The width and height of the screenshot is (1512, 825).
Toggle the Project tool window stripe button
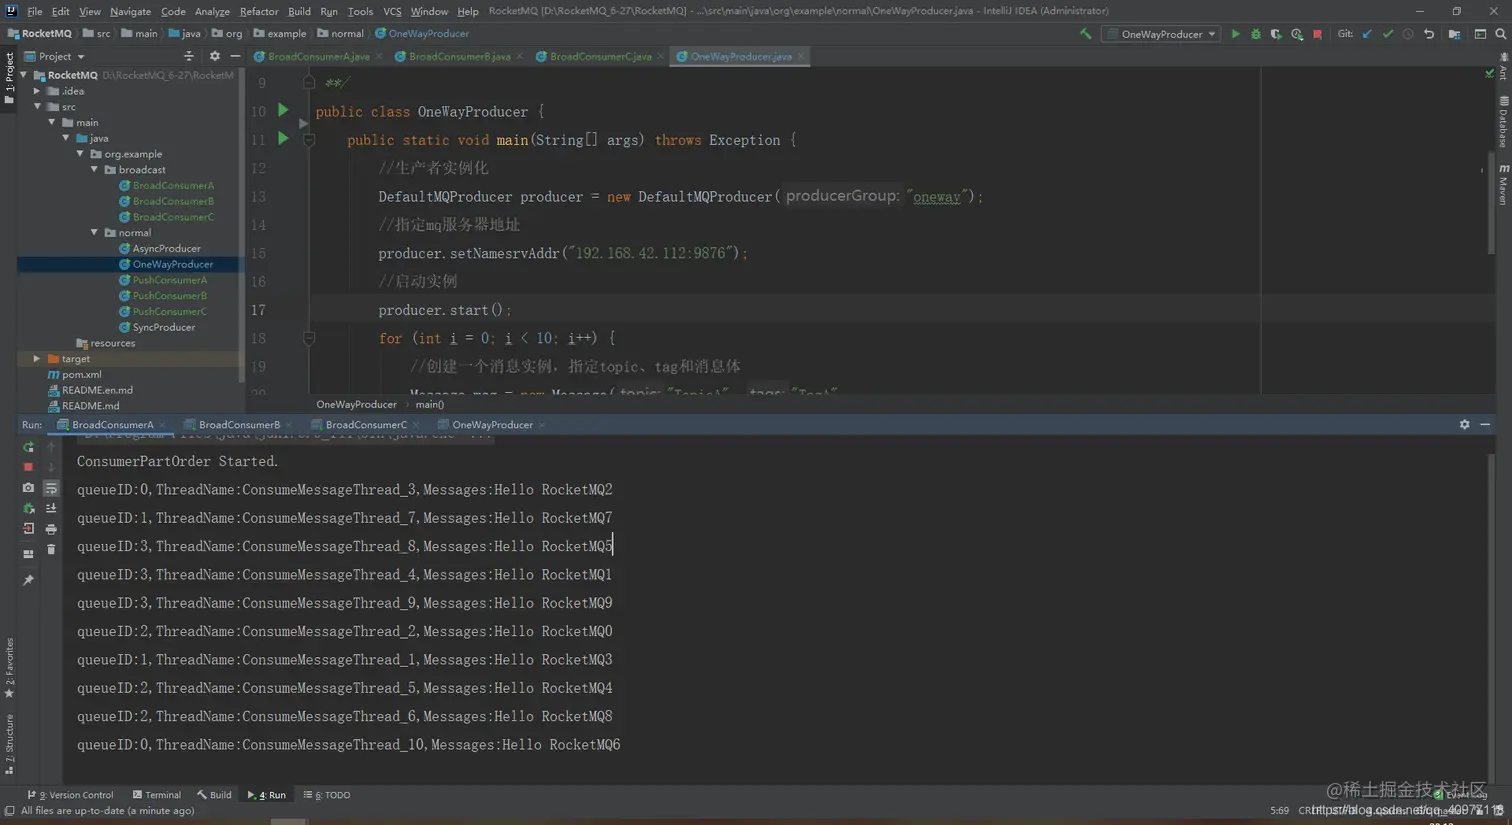(9, 78)
